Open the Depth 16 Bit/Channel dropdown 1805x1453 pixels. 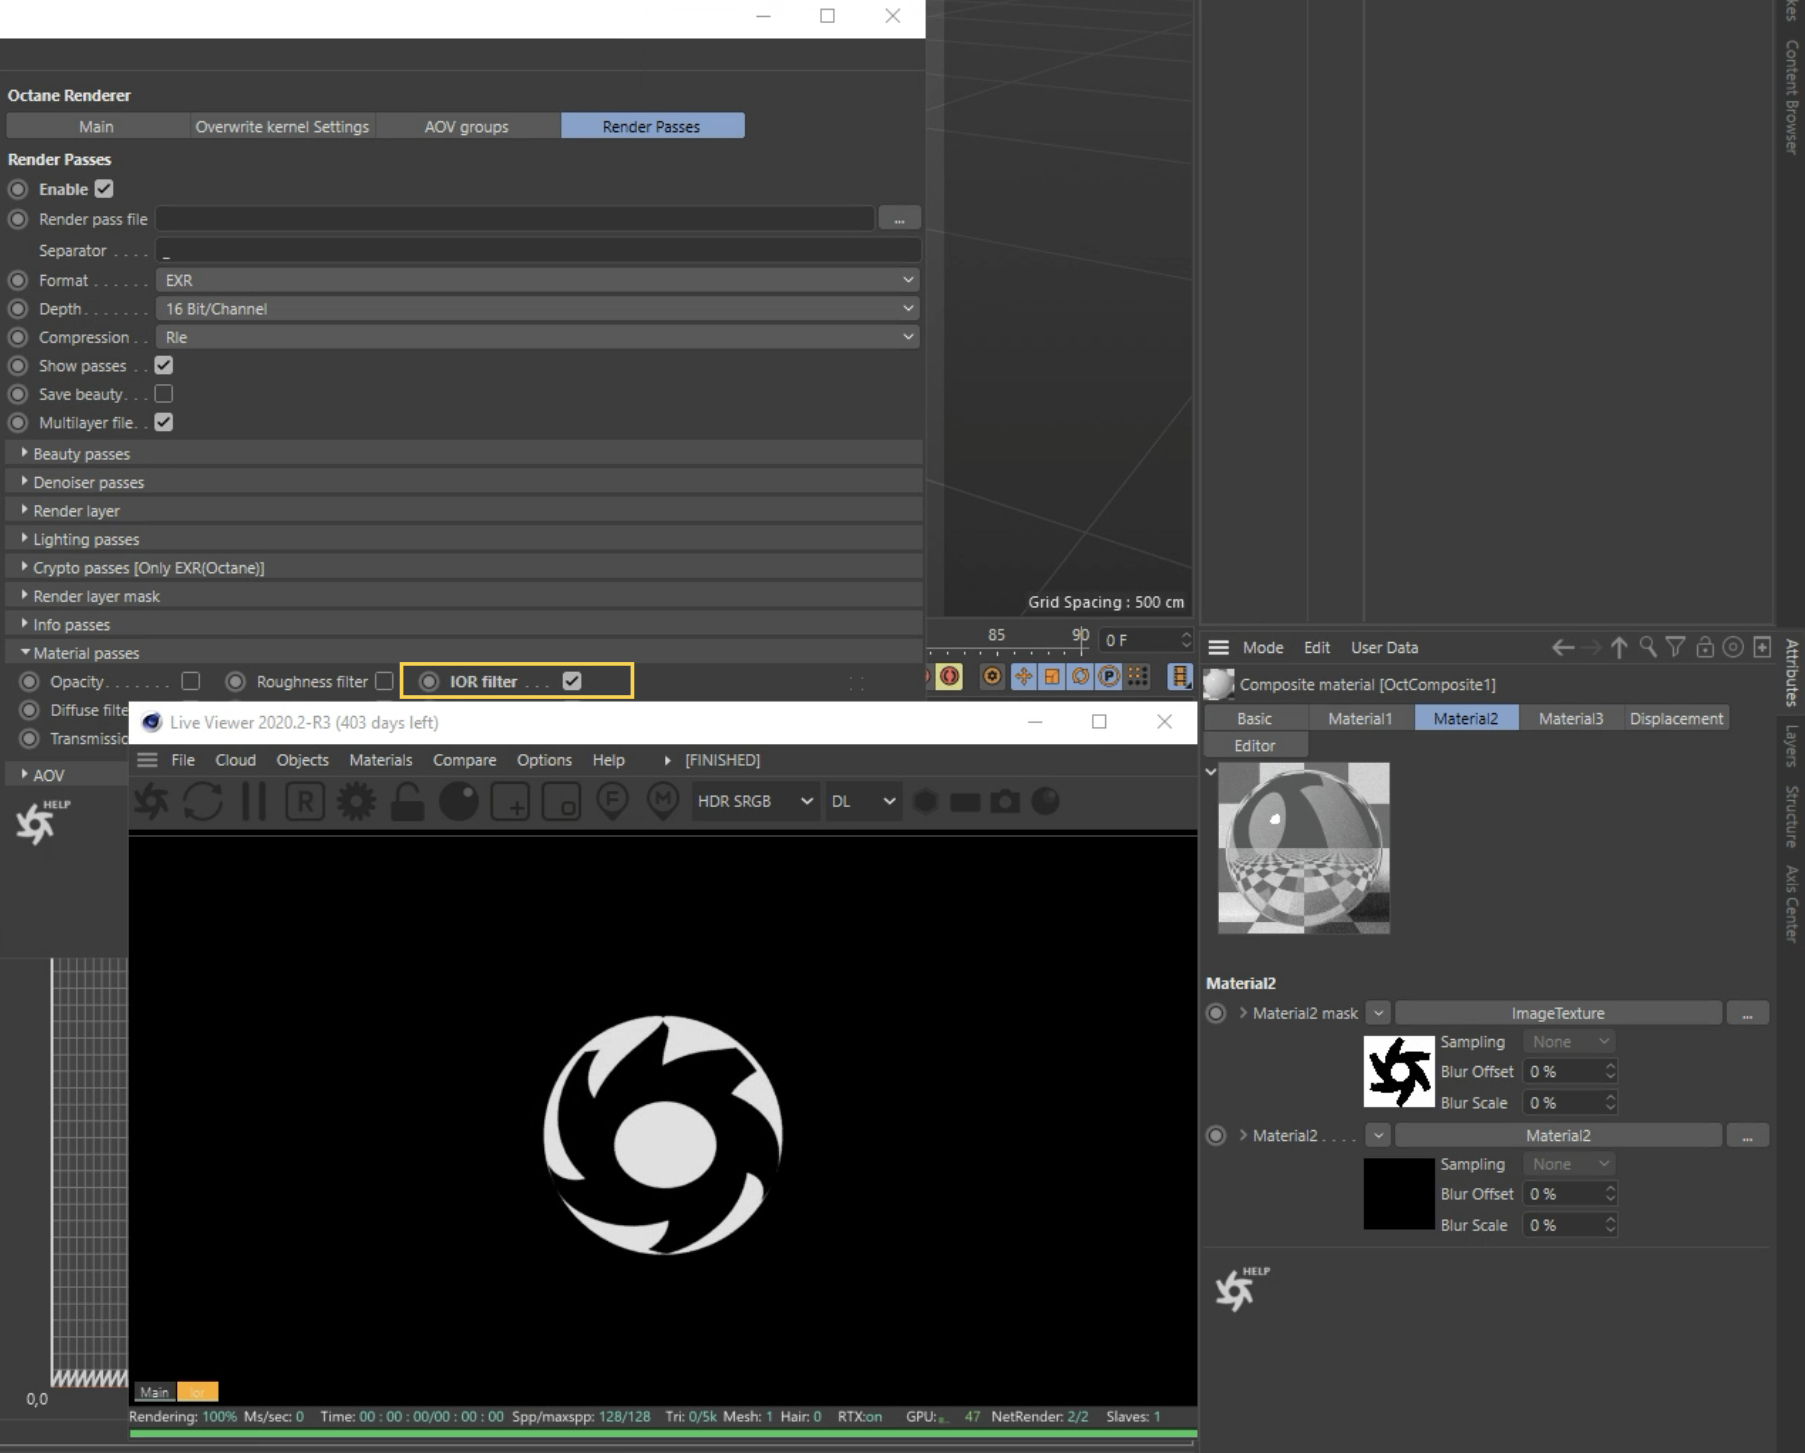(538, 309)
